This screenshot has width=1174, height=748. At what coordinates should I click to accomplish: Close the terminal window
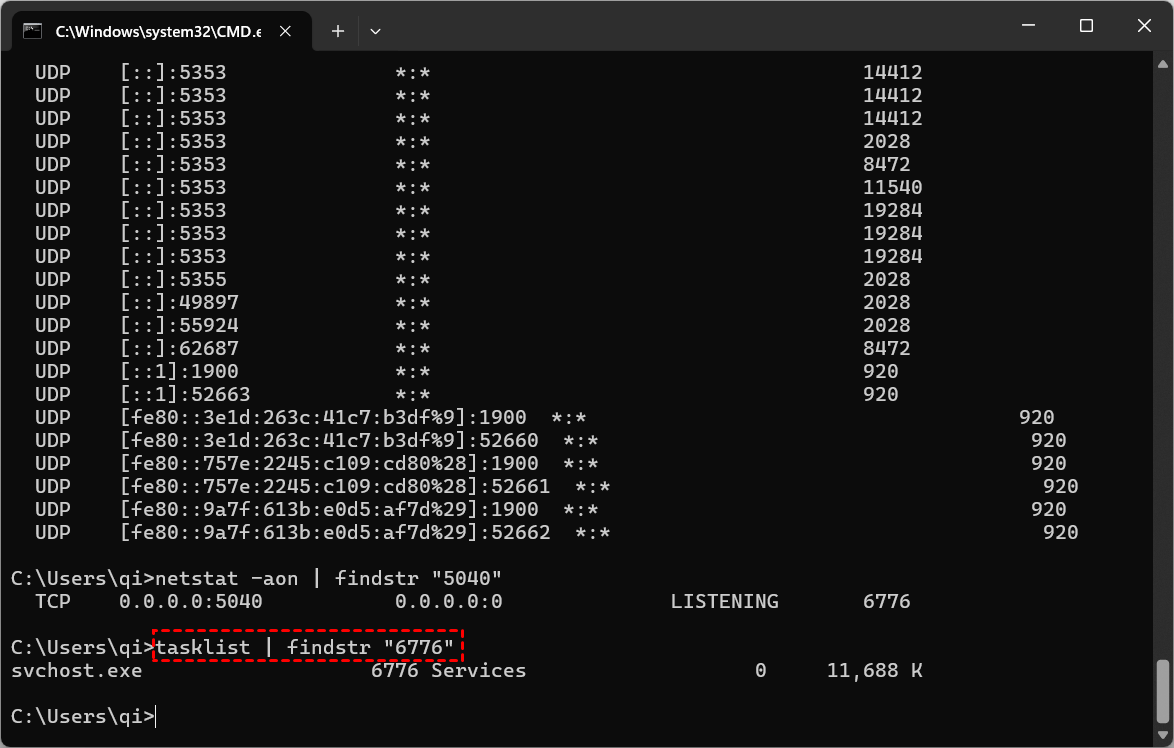tap(1144, 25)
